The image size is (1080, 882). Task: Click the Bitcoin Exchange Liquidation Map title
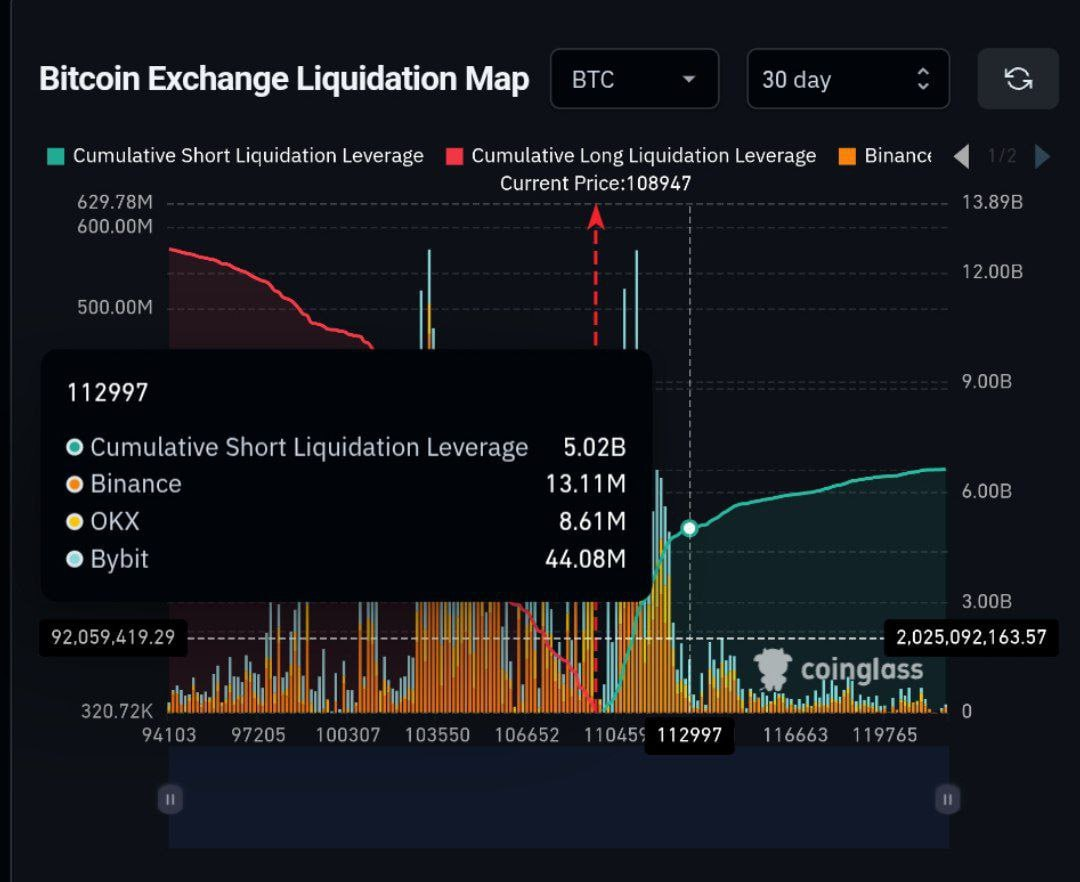284,78
